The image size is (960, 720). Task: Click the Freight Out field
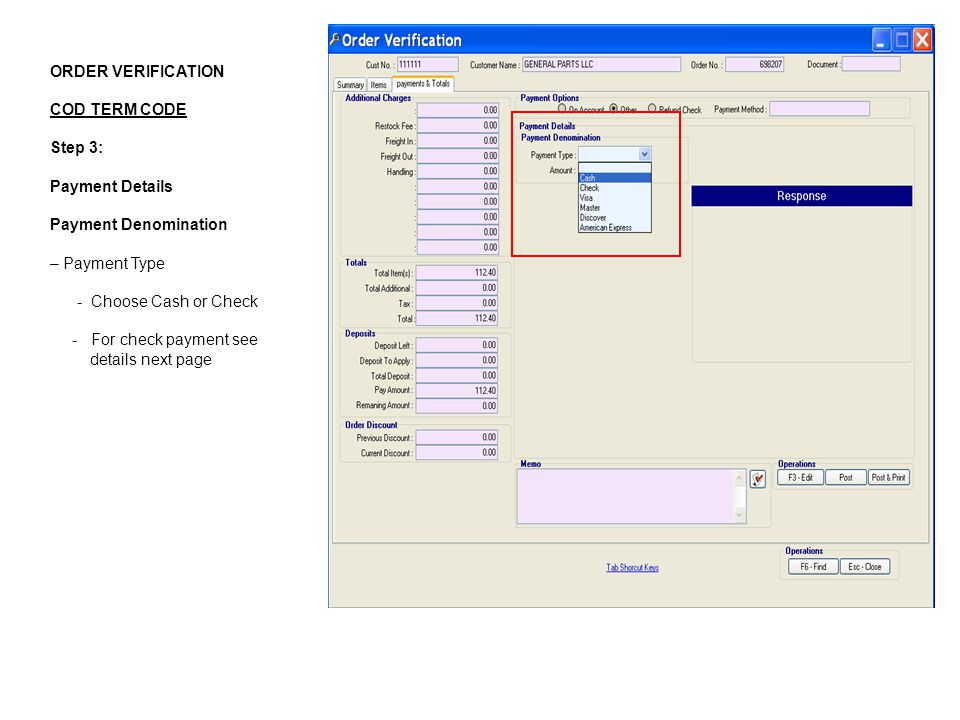(x=457, y=156)
